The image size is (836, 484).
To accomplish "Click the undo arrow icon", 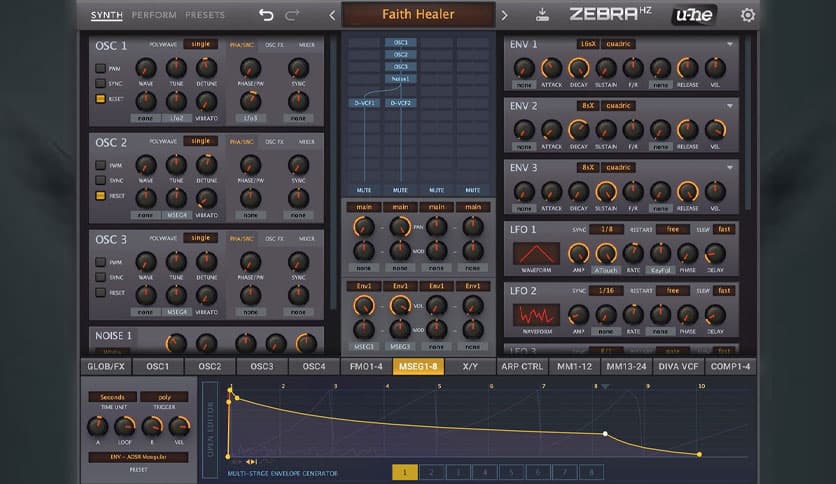I will (266, 15).
